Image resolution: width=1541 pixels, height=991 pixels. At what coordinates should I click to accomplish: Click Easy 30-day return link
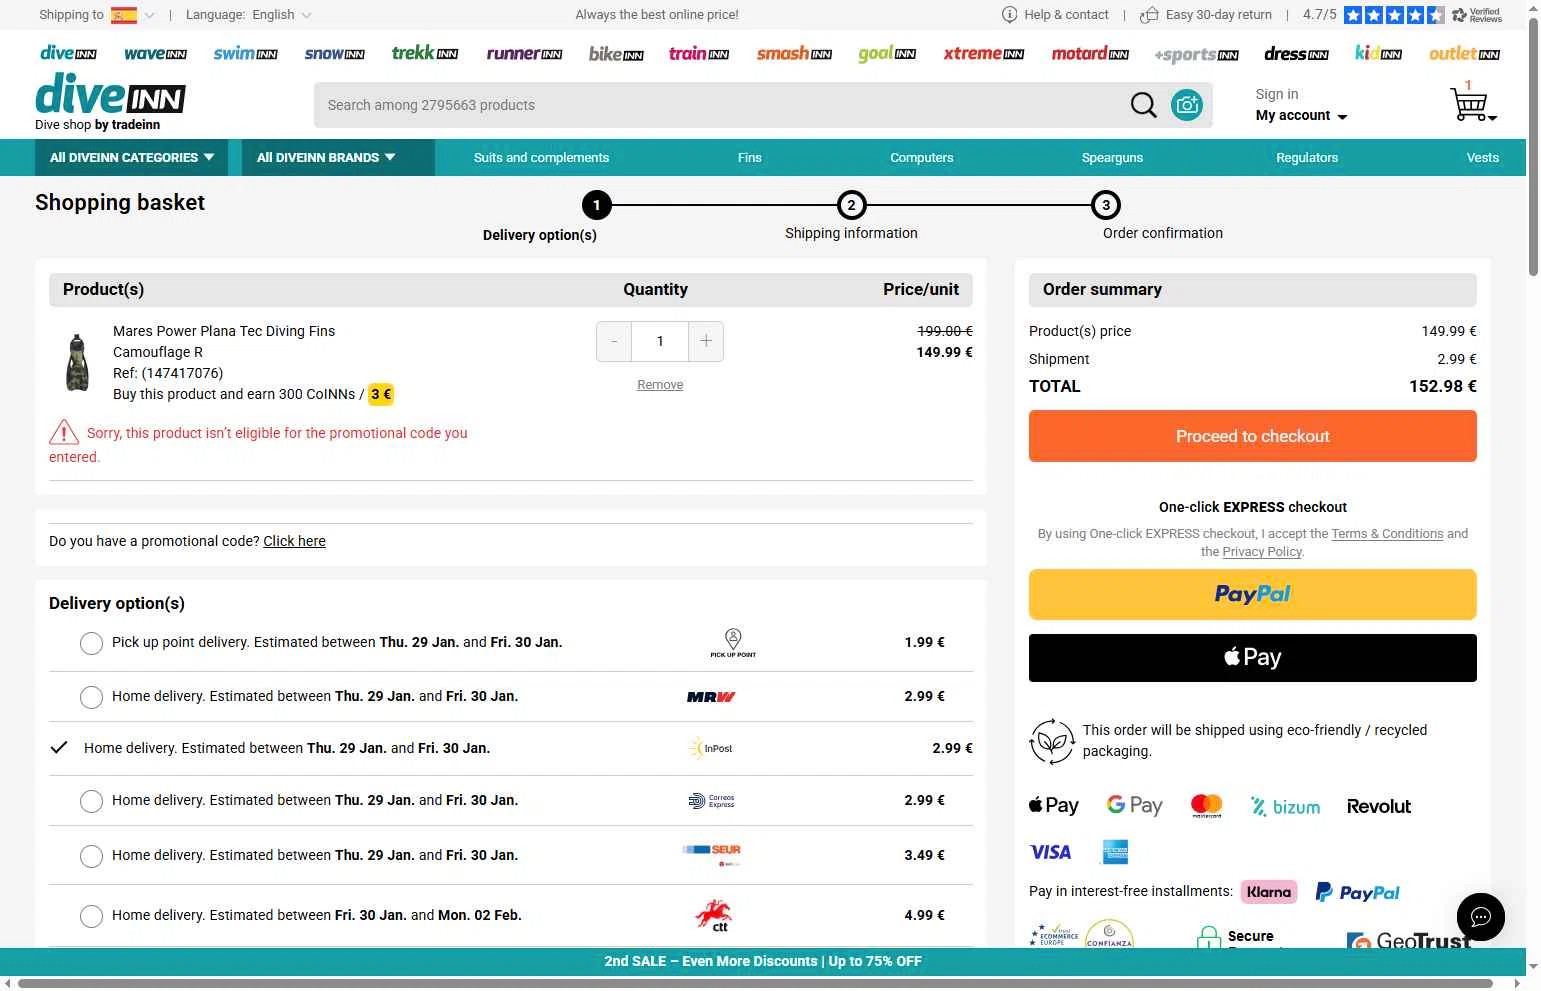(1206, 15)
